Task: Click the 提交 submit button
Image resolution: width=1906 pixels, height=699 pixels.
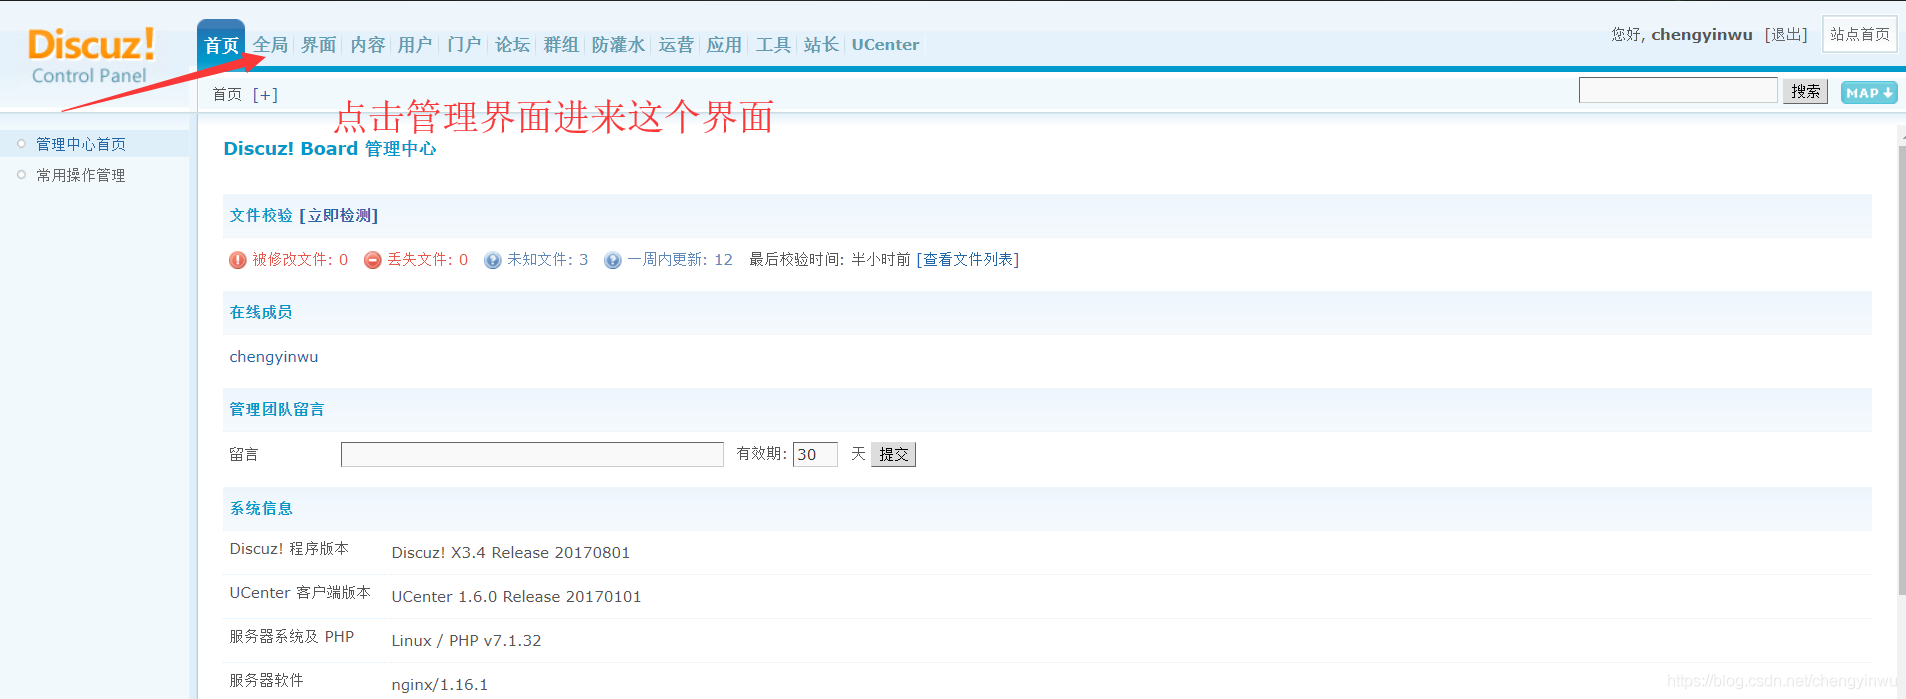Action: (x=893, y=454)
